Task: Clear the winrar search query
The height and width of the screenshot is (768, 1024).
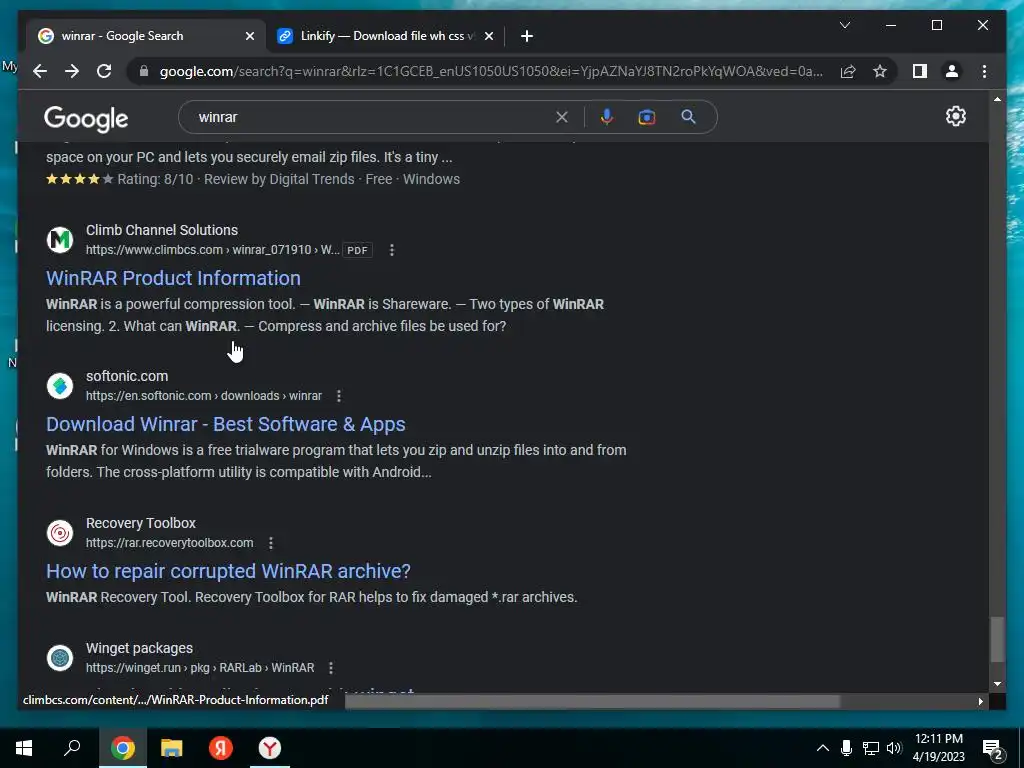Action: click(562, 117)
